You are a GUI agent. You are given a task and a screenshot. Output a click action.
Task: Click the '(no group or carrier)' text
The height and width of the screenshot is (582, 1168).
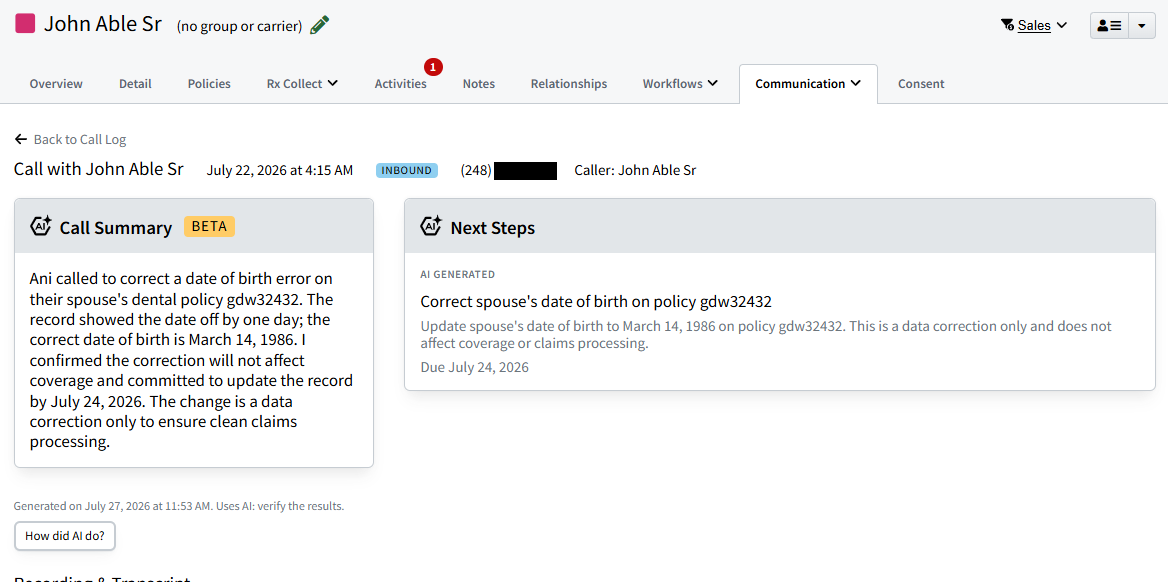[239, 26]
